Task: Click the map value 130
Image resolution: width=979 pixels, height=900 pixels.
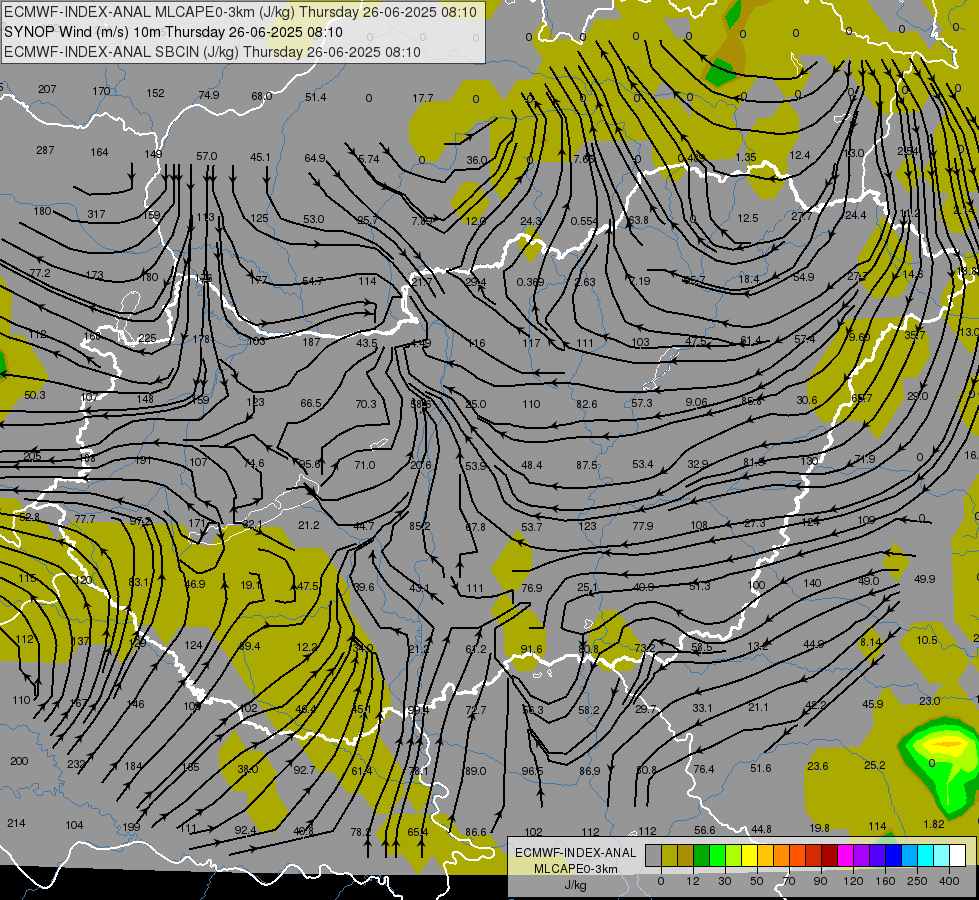Action: tap(809, 460)
